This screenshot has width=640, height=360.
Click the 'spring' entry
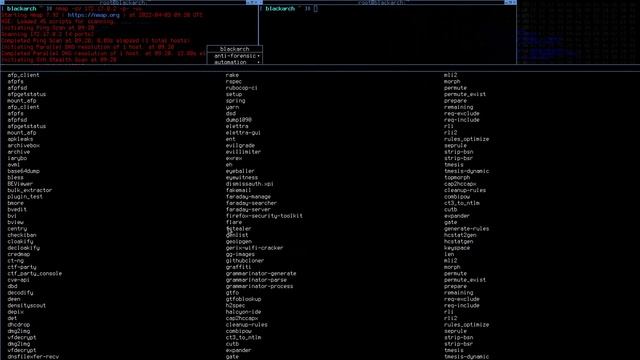pos(236,101)
